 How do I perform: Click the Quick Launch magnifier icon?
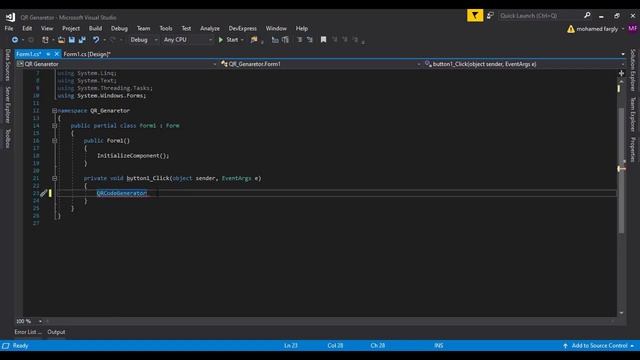587,16
